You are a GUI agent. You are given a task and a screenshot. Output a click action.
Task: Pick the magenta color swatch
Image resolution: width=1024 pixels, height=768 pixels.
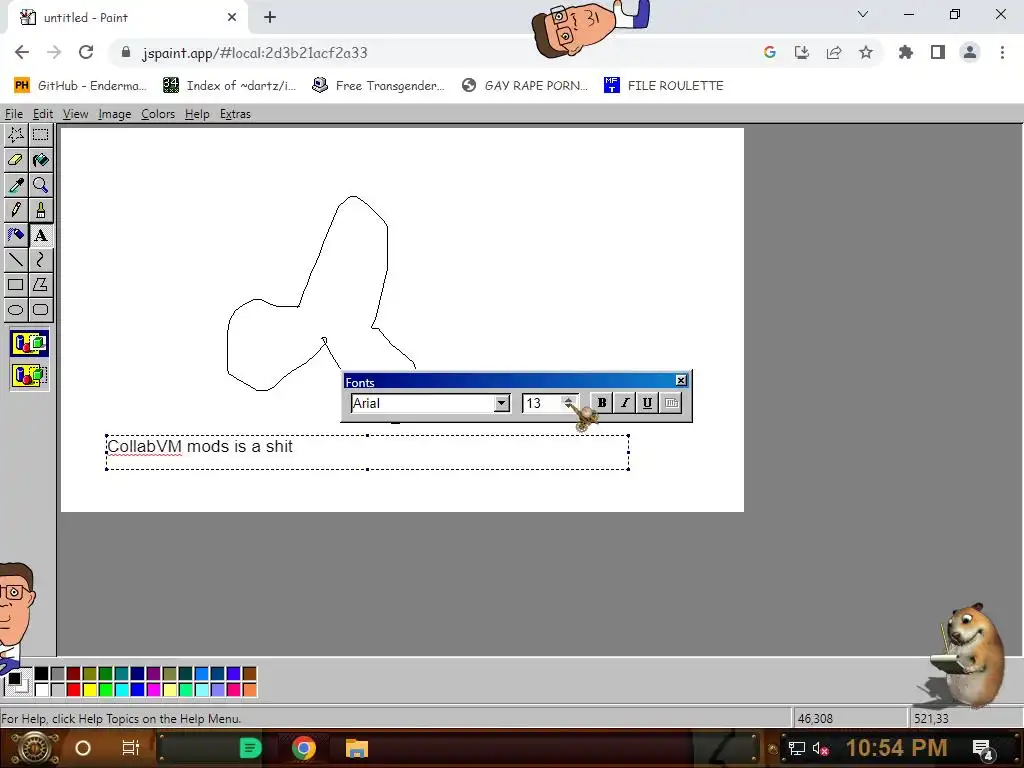[x=153, y=690]
